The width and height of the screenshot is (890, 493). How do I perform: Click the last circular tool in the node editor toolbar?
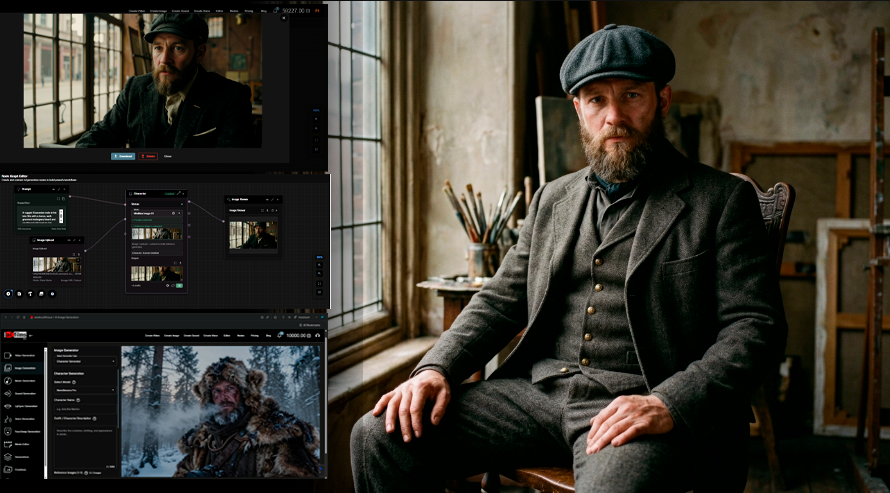pyautogui.click(x=52, y=294)
